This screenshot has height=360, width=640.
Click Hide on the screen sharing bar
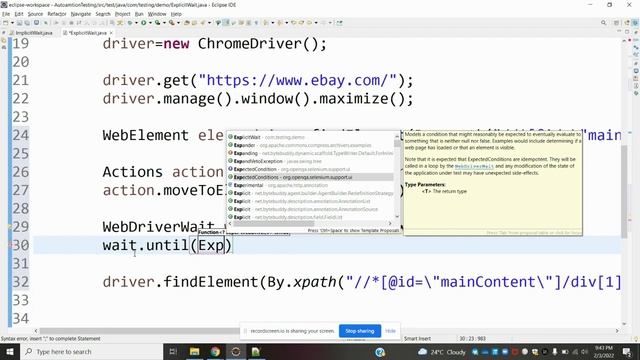click(x=390, y=331)
